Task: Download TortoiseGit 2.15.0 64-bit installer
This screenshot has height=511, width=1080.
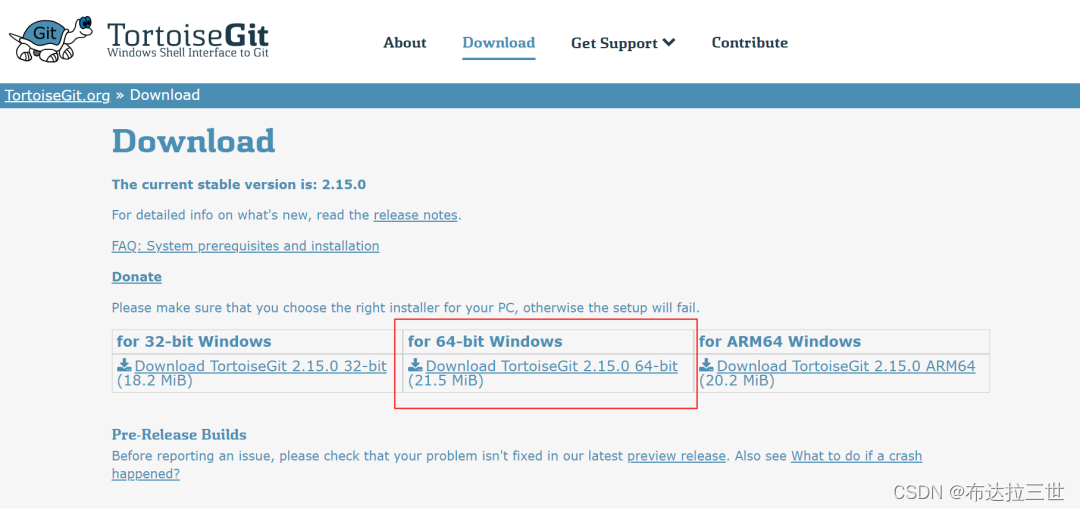Action: pyautogui.click(x=552, y=366)
